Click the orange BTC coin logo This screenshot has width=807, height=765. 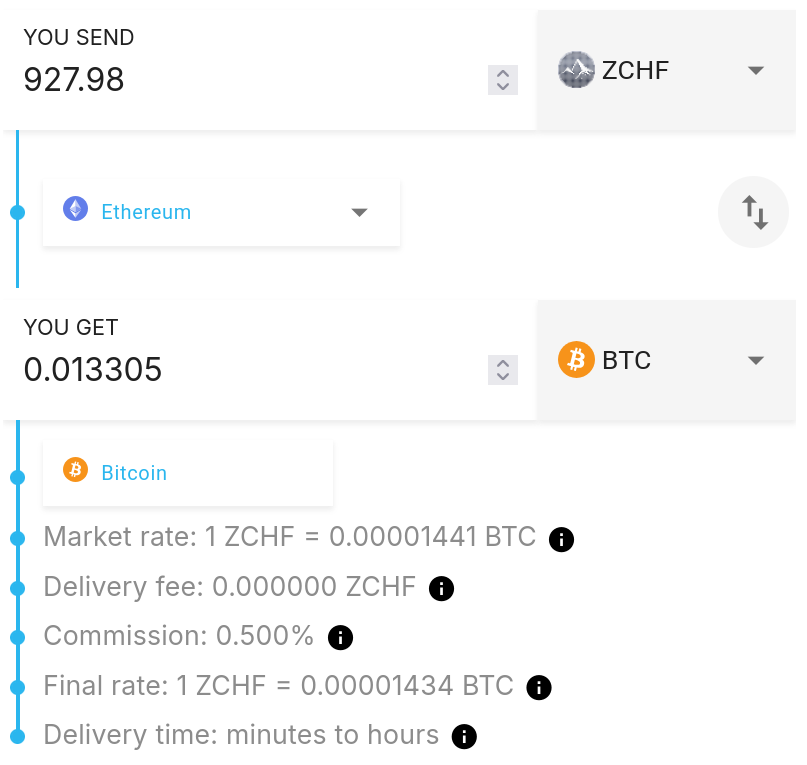(x=576, y=359)
